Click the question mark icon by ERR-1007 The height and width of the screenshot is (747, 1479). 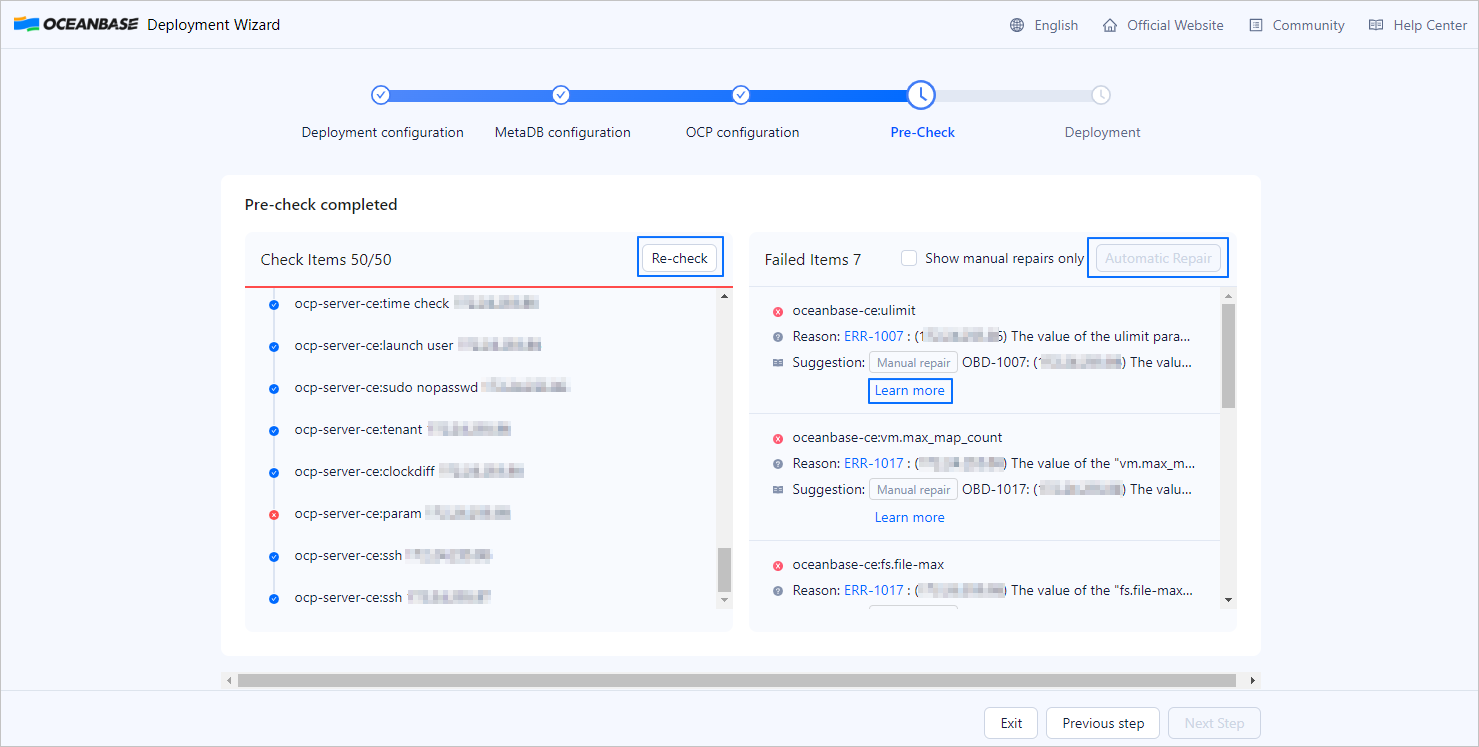(778, 337)
